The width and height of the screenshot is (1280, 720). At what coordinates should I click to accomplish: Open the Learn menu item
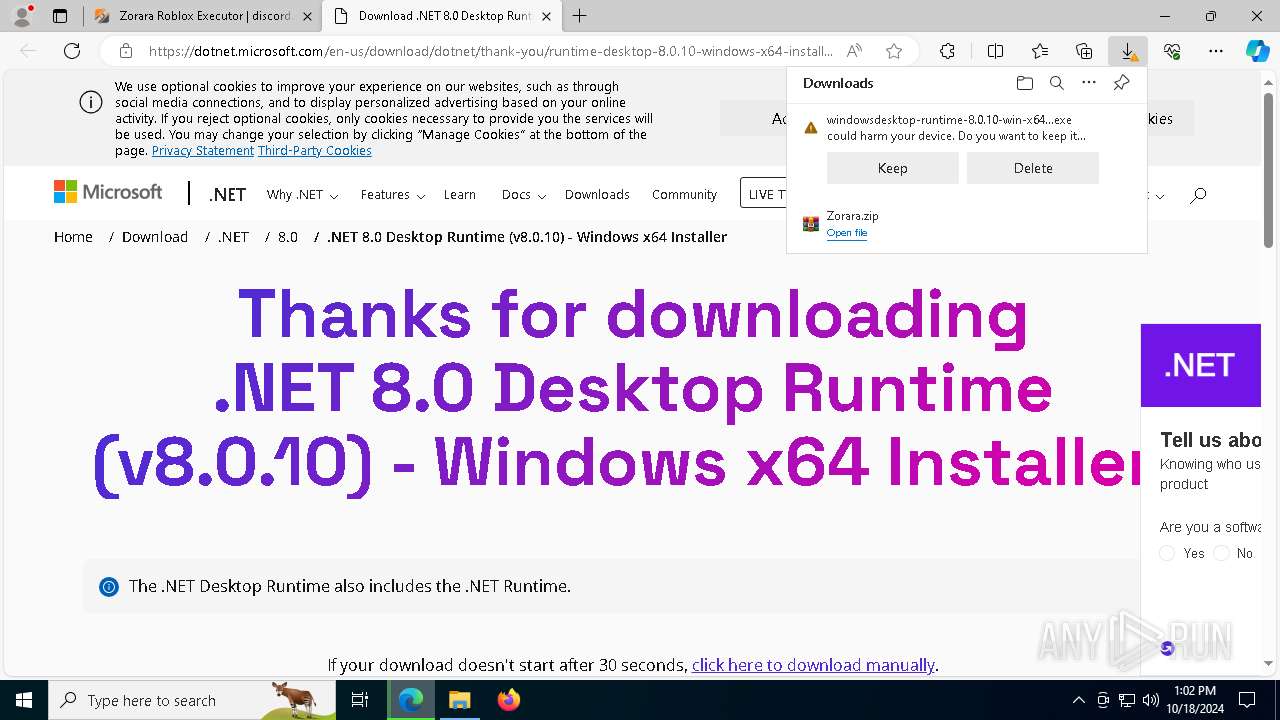click(x=460, y=195)
